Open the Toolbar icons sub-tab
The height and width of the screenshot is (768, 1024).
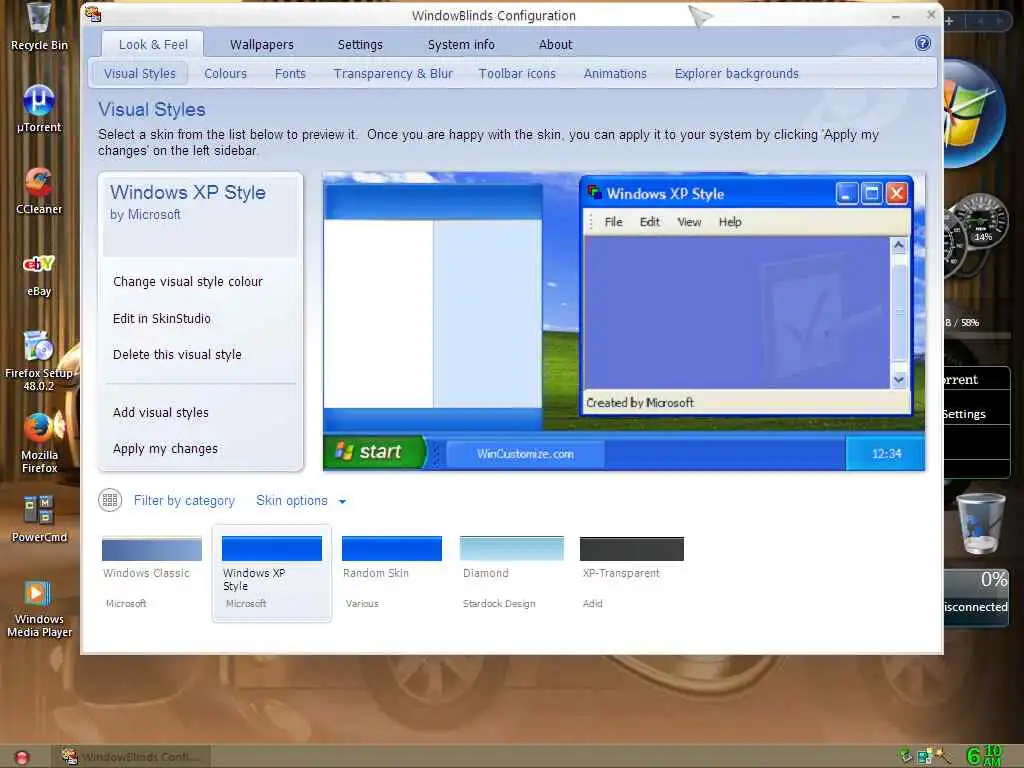(517, 73)
